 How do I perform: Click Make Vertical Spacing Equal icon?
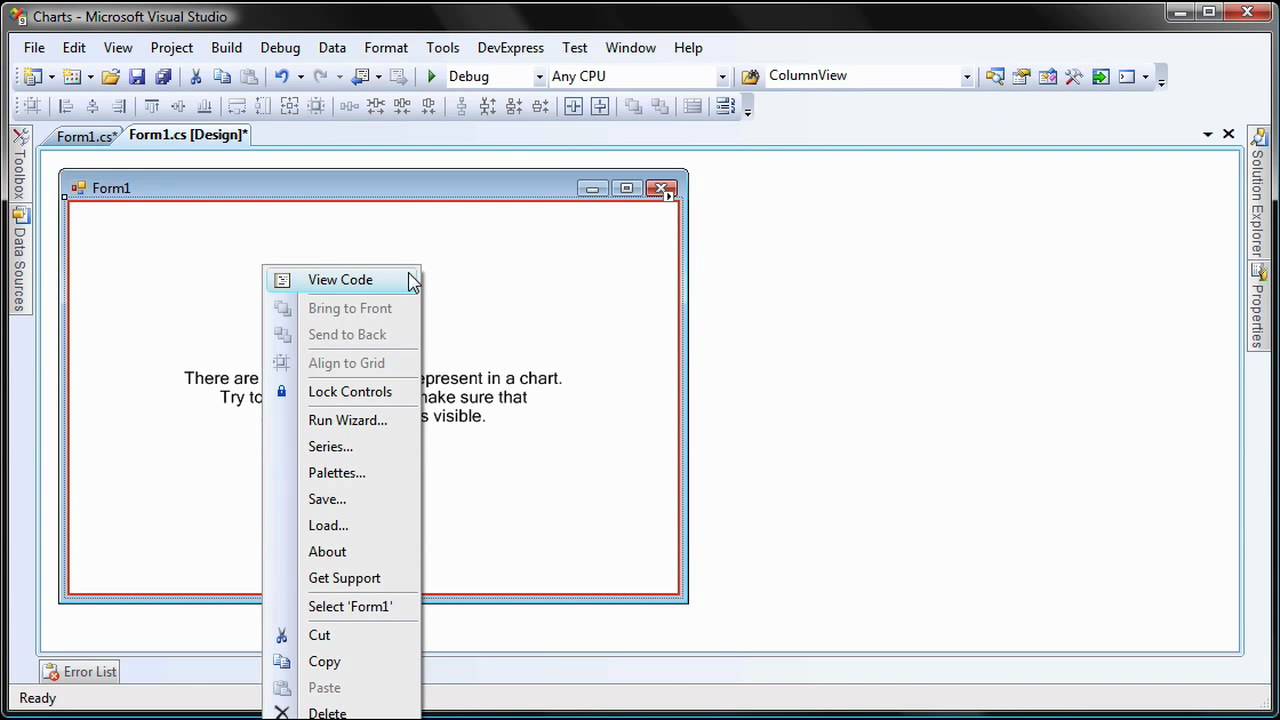tap(462, 106)
